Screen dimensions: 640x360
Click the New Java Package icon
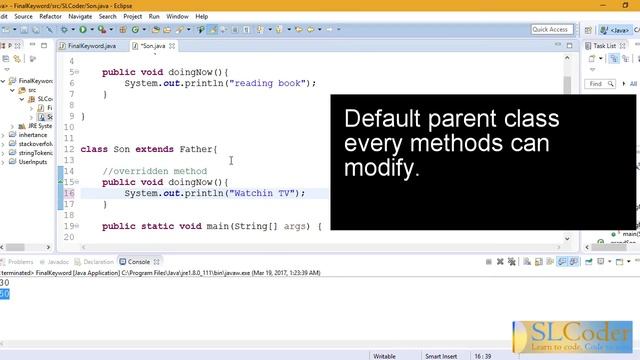[122, 29]
